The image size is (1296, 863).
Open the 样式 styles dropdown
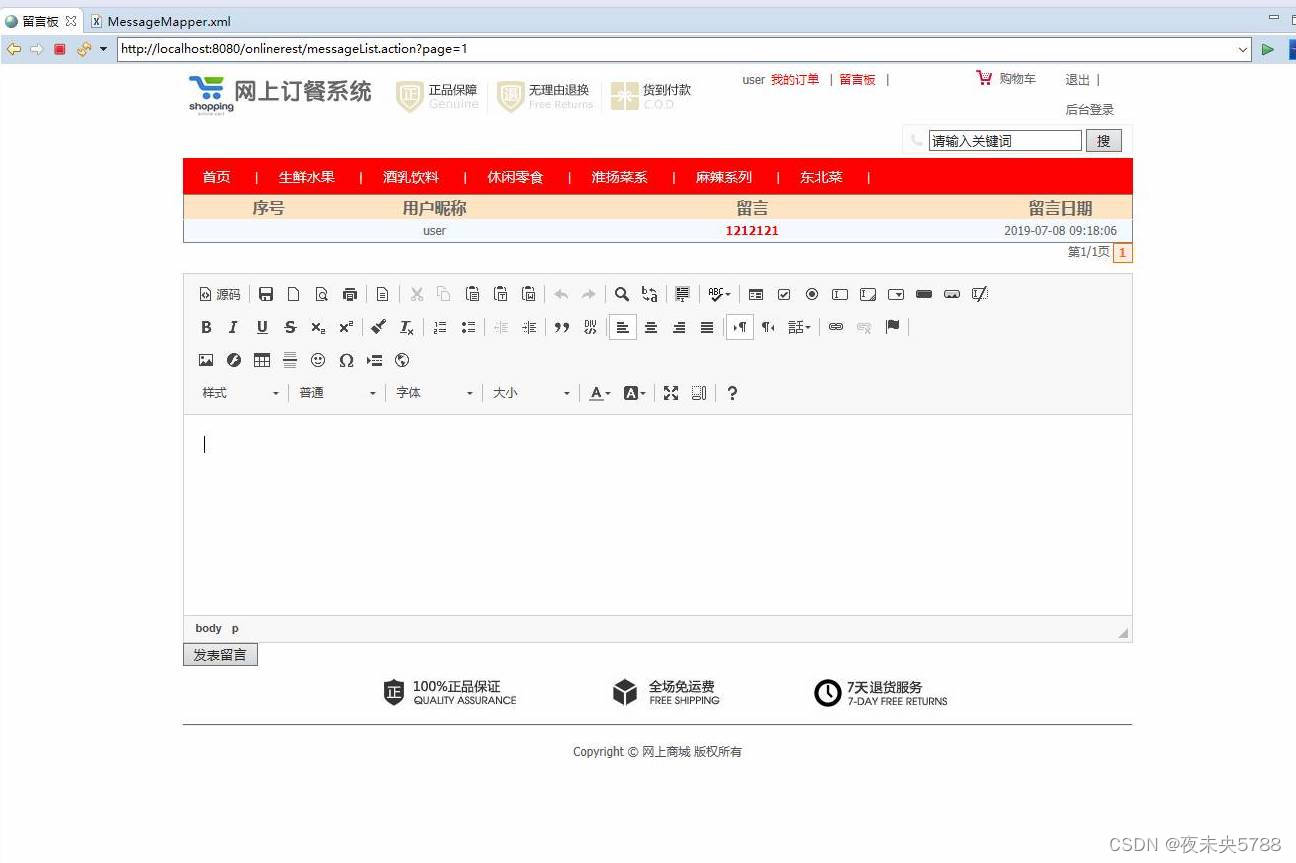241,393
